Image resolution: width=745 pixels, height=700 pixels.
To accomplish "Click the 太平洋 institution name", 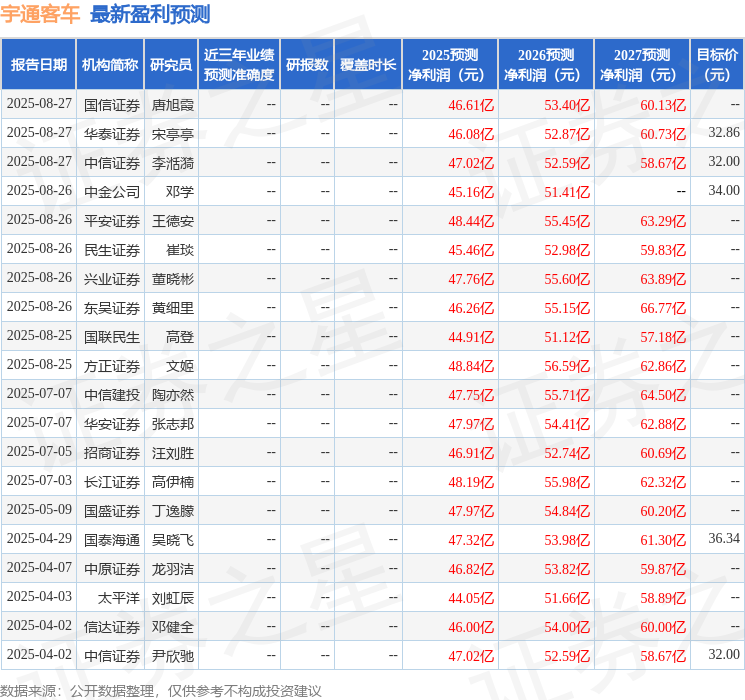I will pos(119,598).
